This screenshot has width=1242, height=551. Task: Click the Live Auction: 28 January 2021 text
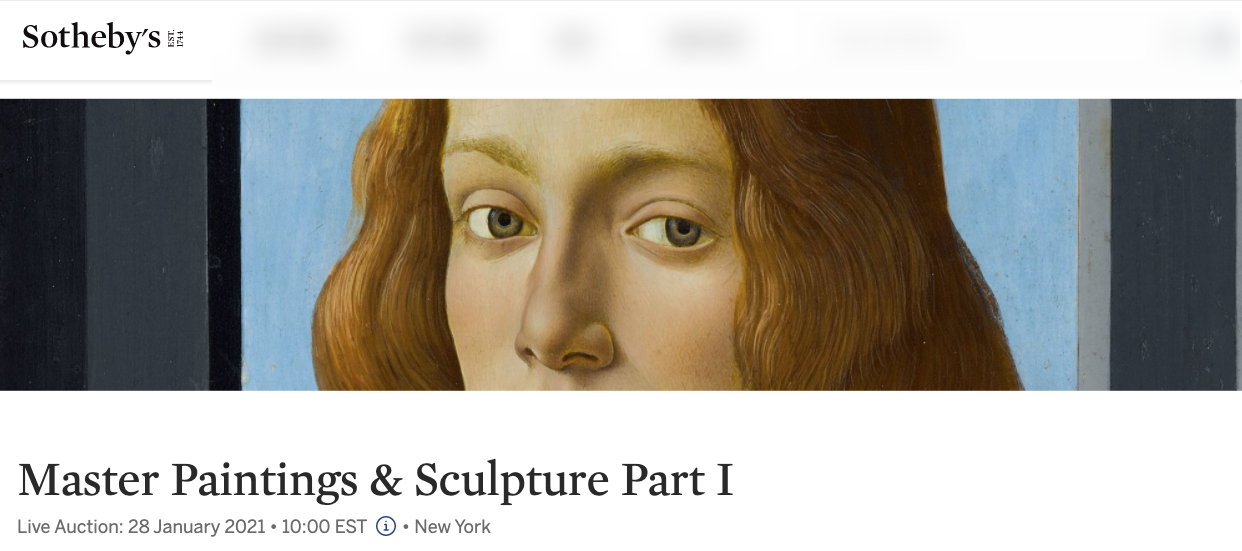(x=141, y=526)
